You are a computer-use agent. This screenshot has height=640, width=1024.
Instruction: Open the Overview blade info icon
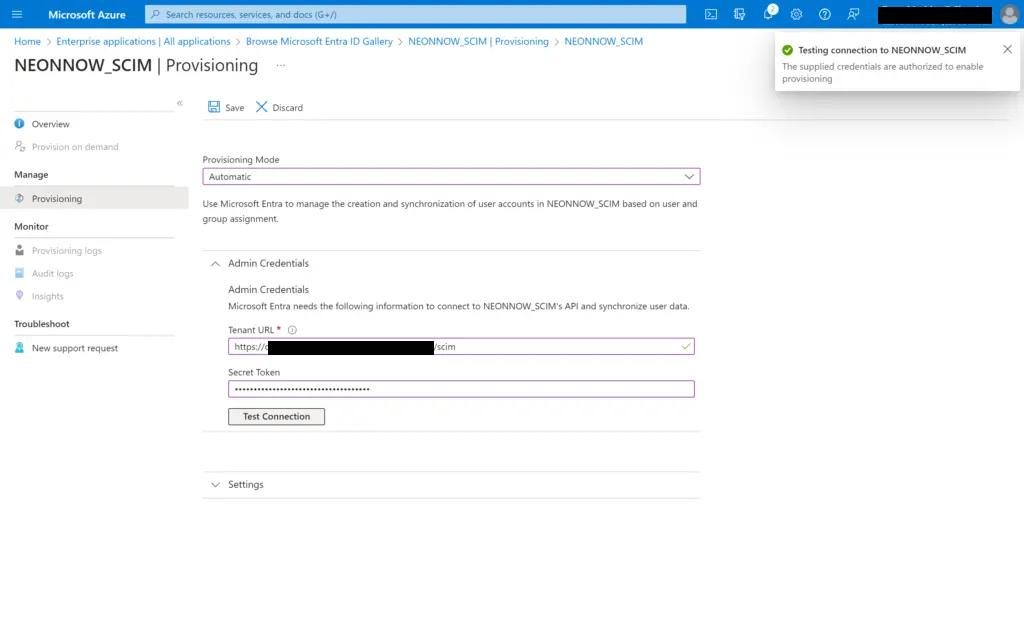coord(18,124)
